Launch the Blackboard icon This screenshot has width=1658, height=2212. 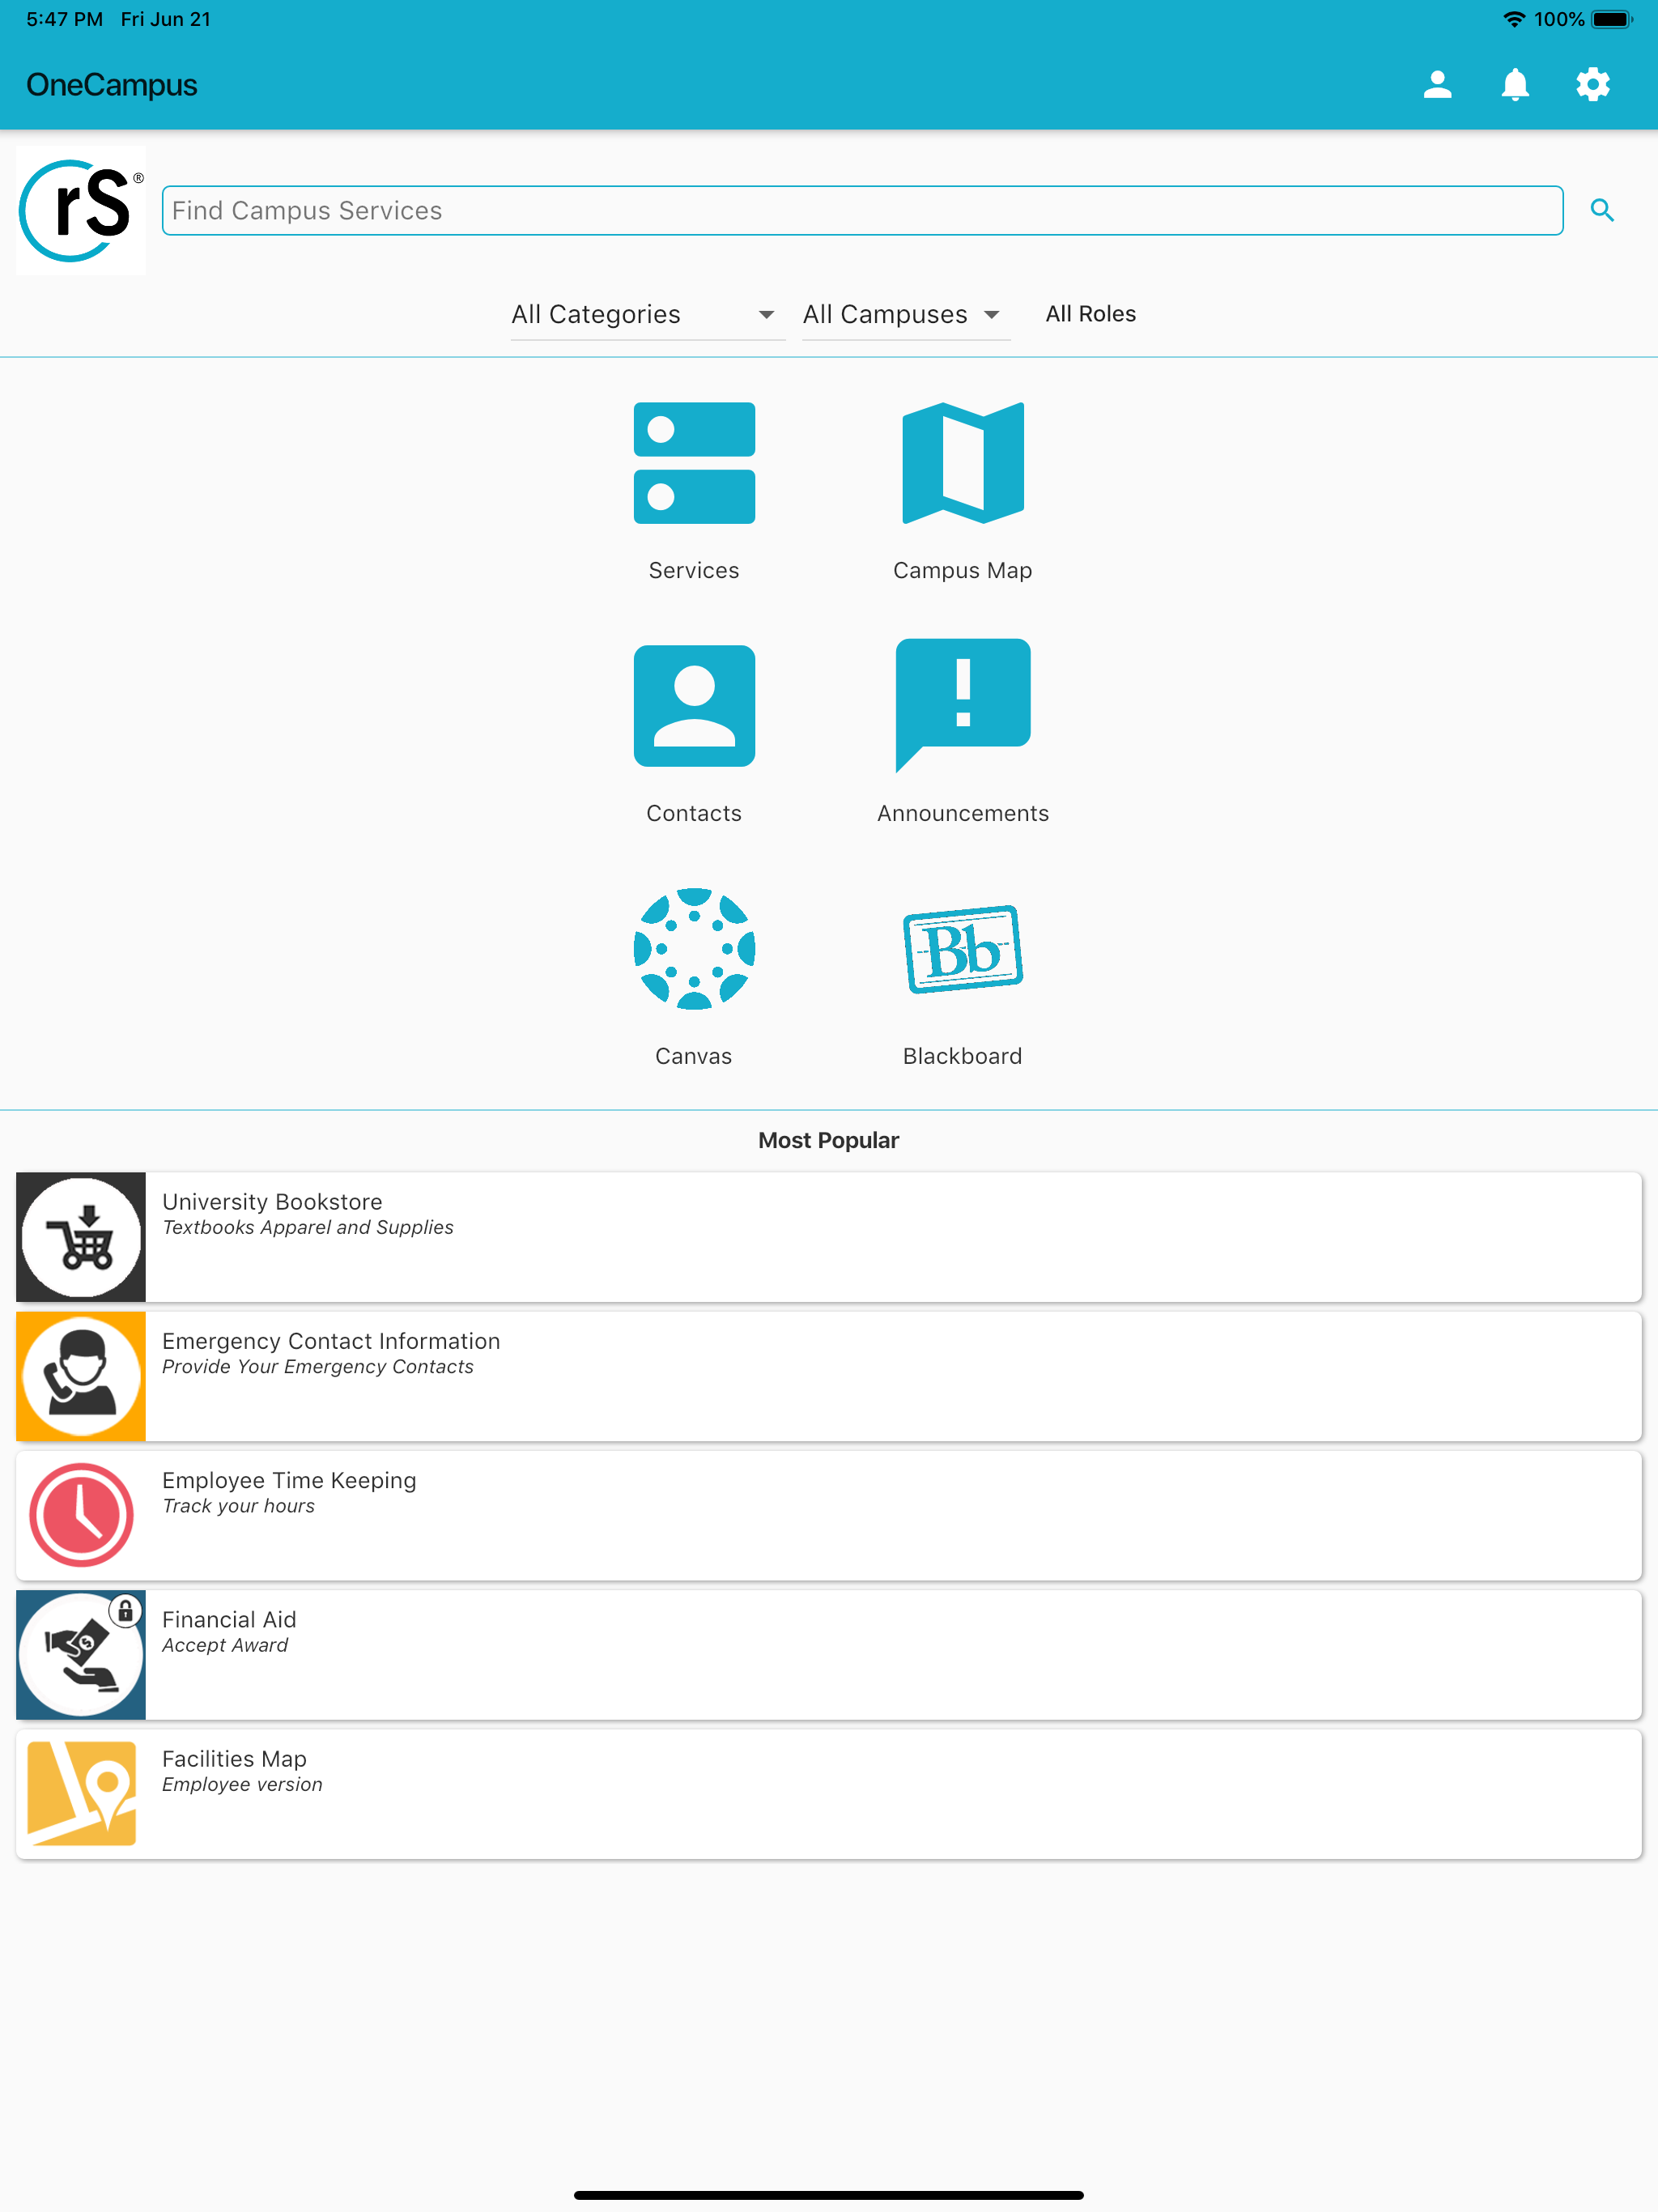[x=963, y=949]
